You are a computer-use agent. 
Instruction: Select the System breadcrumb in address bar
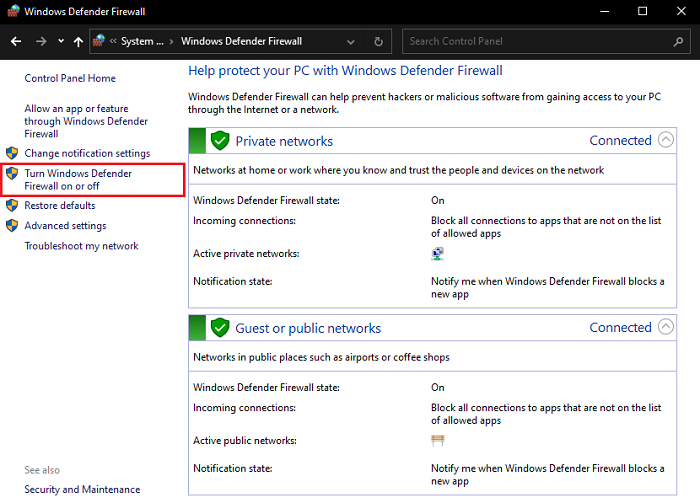click(x=142, y=42)
